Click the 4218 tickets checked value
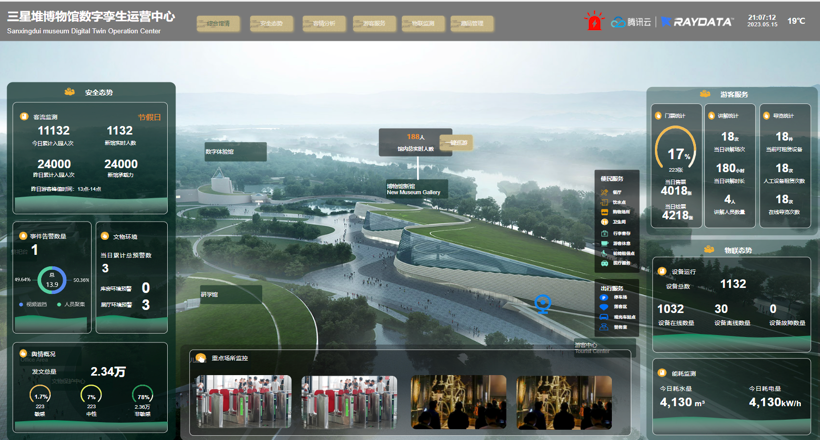 (x=677, y=215)
